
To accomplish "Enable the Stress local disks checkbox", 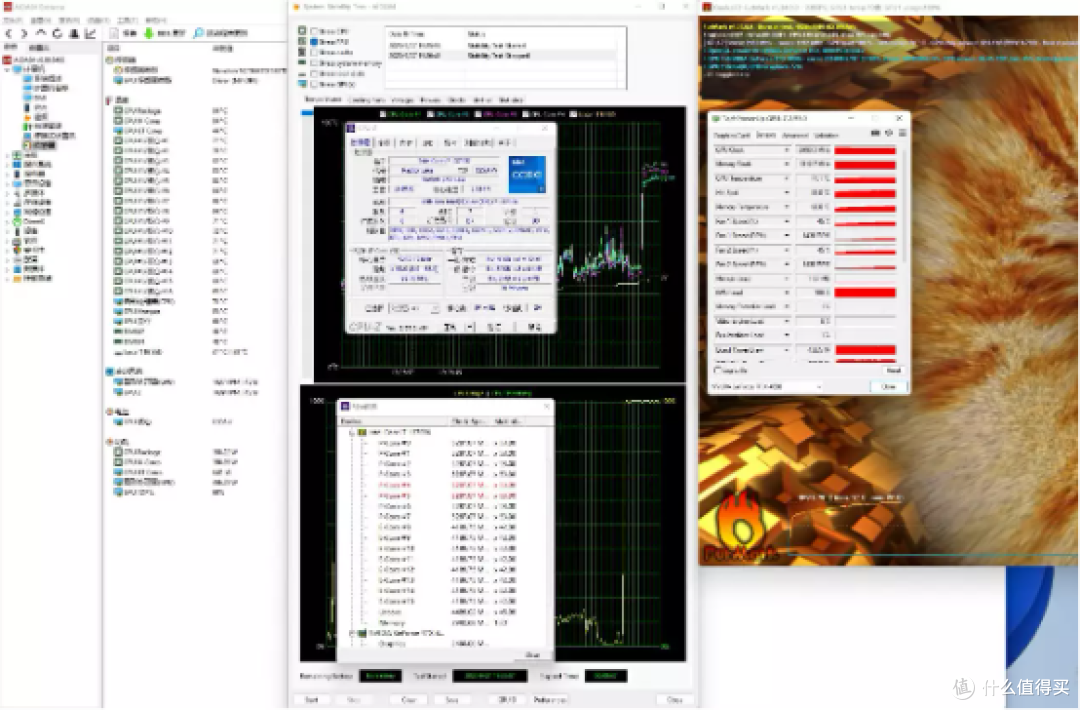I will (315, 74).
